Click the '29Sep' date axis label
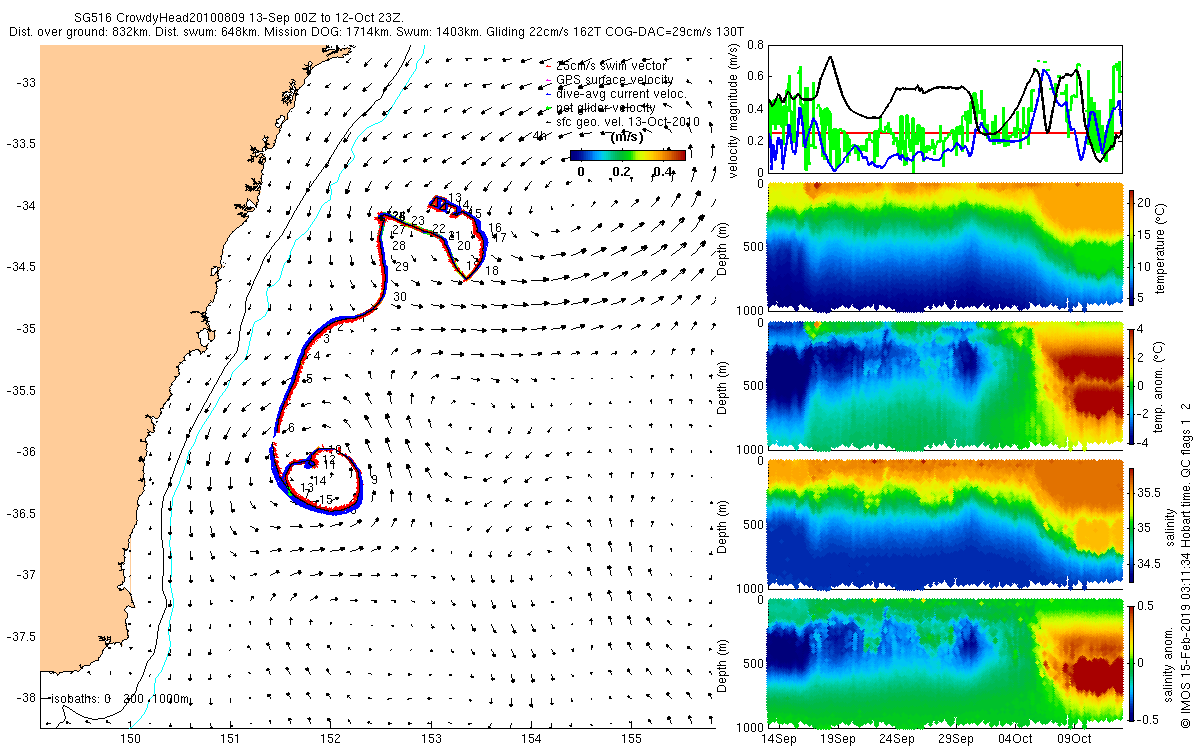1200x750 pixels. coord(956,739)
